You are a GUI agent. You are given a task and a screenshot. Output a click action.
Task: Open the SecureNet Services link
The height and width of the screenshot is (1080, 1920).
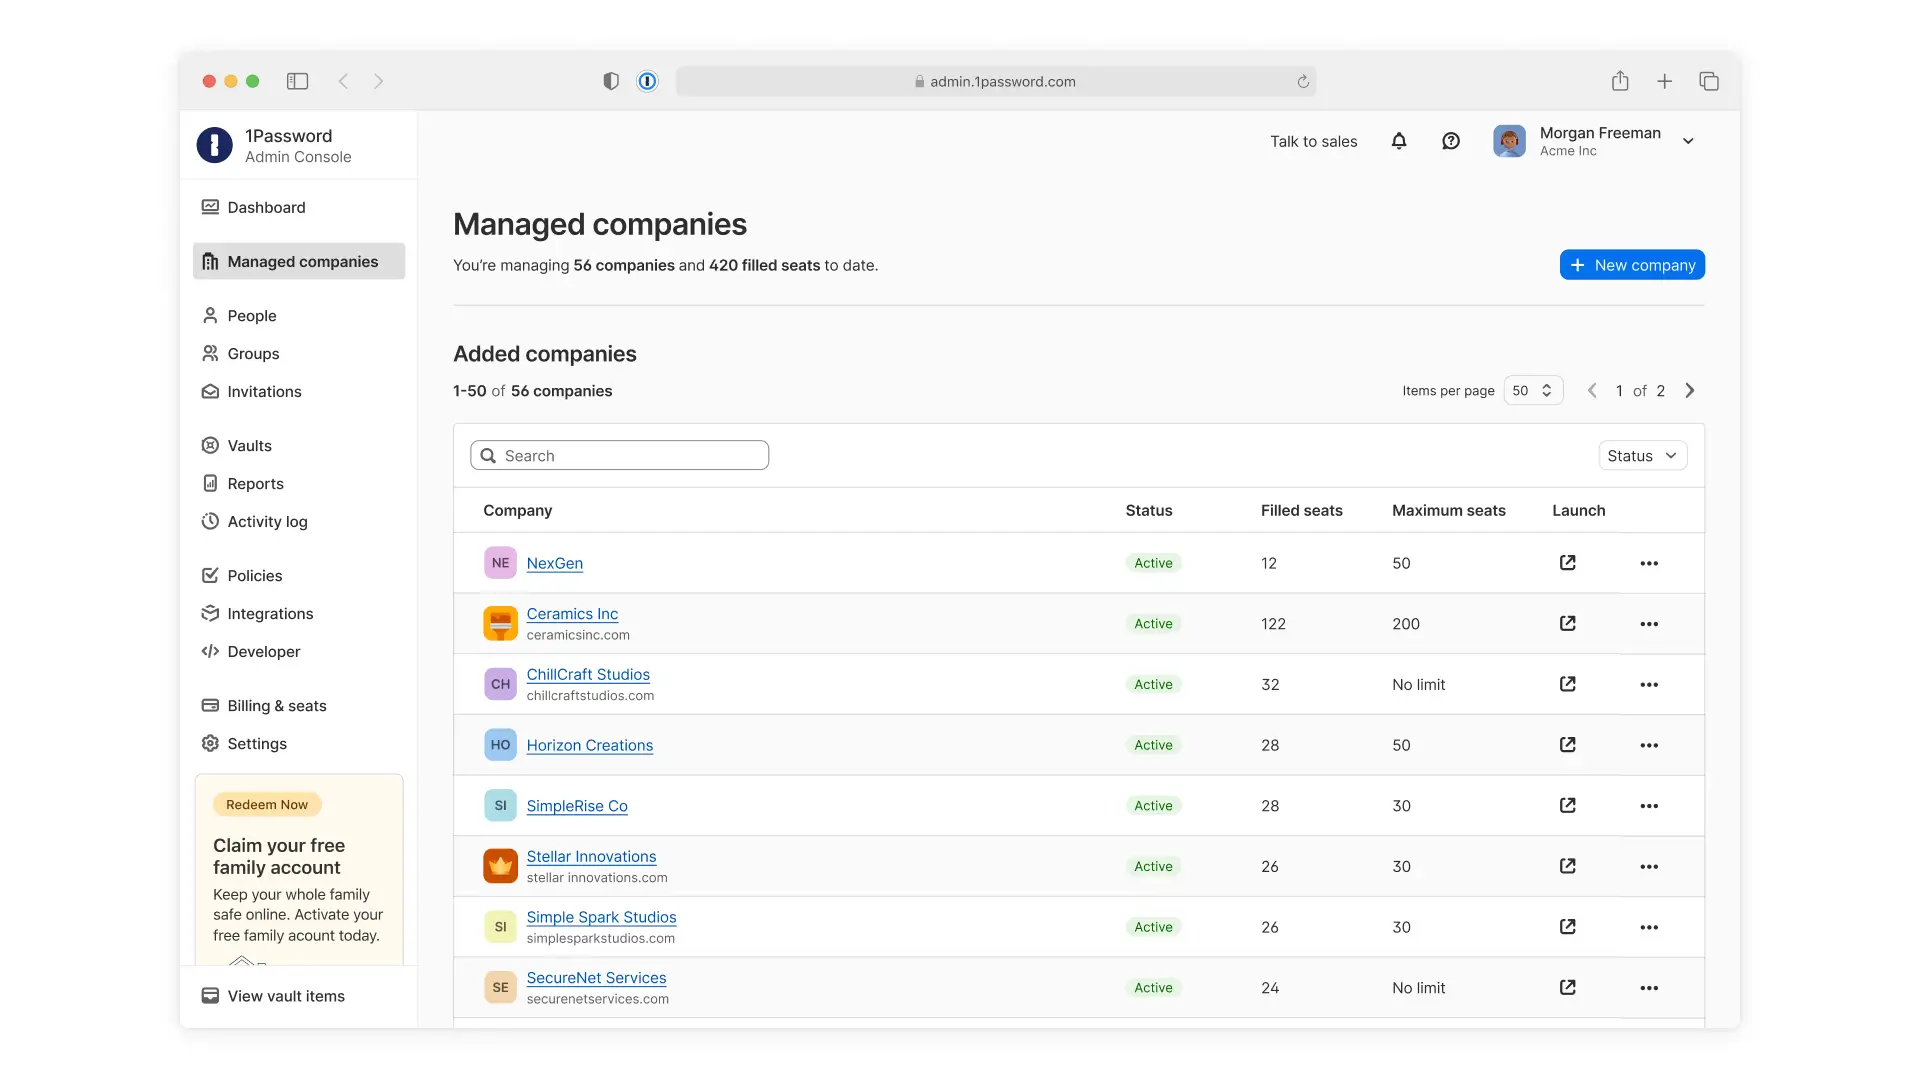(x=596, y=978)
